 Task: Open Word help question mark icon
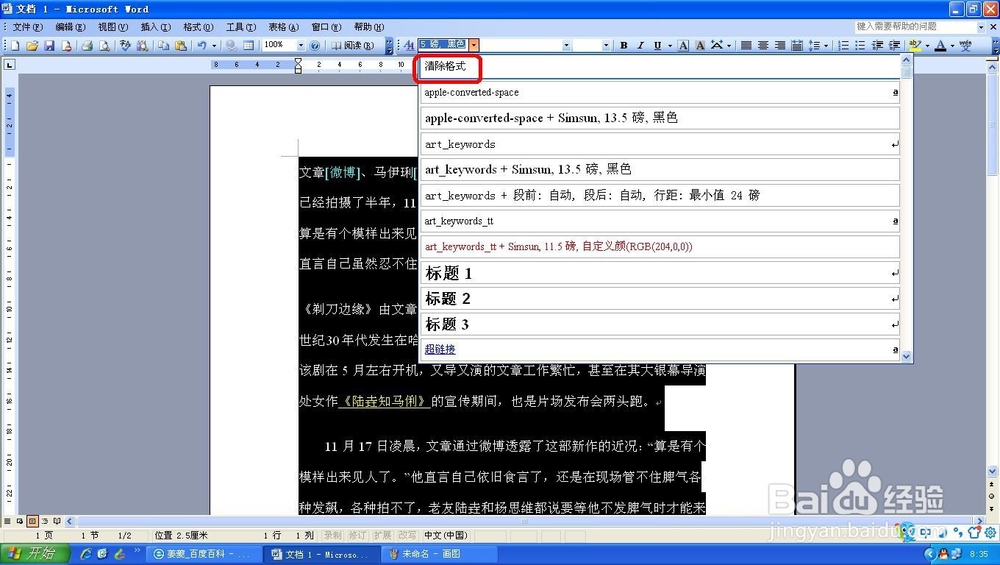pyautogui.click(x=314, y=46)
